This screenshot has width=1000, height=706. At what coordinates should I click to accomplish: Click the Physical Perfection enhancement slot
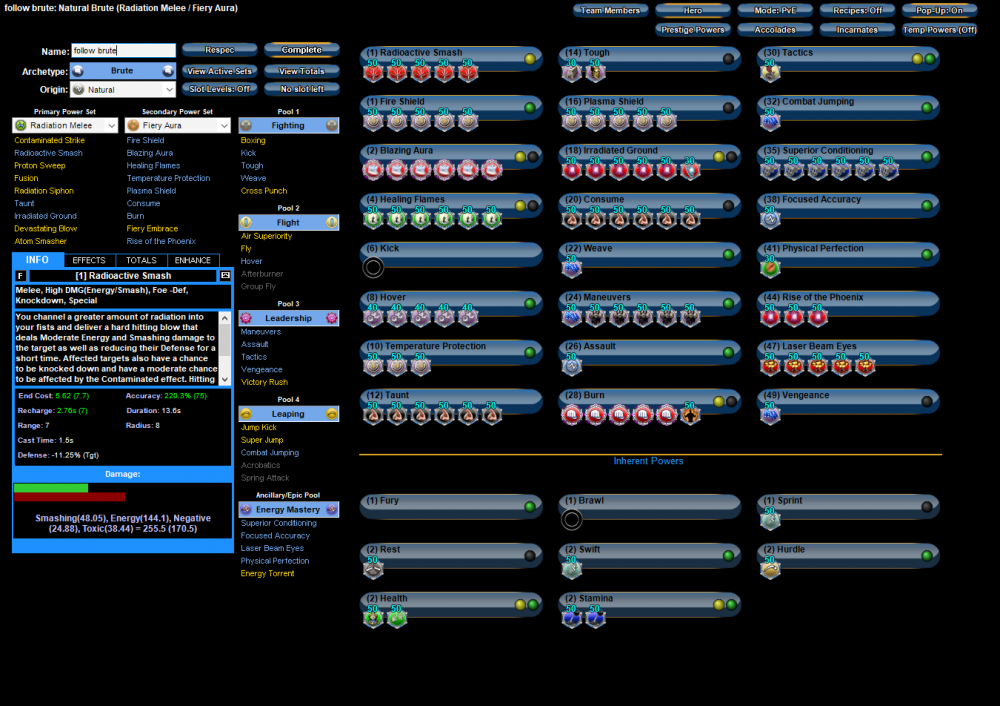click(770, 268)
